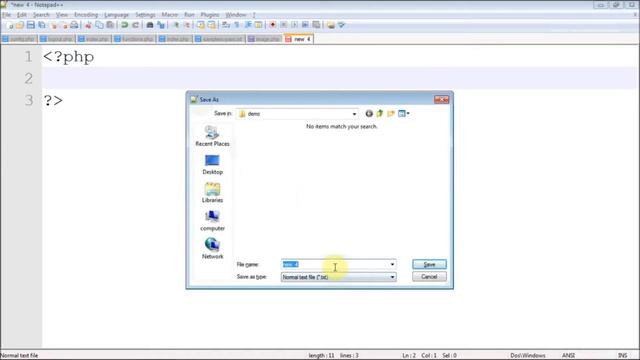Click the Dos\Windows status bar entry
This screenshot has width=640, height=360.
point(528,356)
